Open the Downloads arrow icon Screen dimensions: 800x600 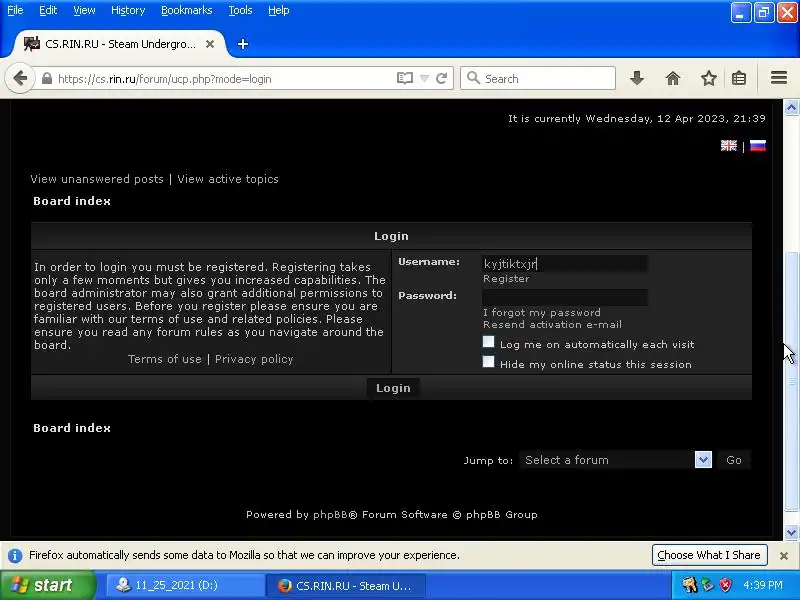coord(637,78)
